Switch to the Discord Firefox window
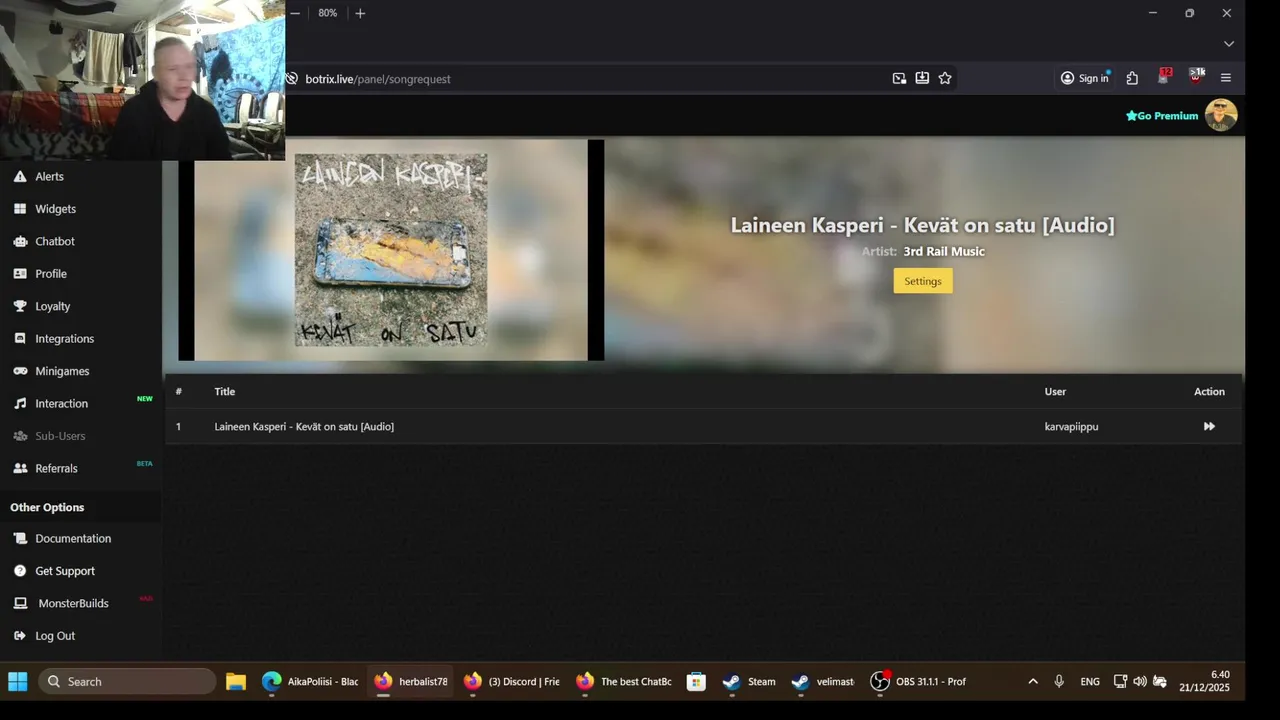1280x720 pixels. [512, 682]
